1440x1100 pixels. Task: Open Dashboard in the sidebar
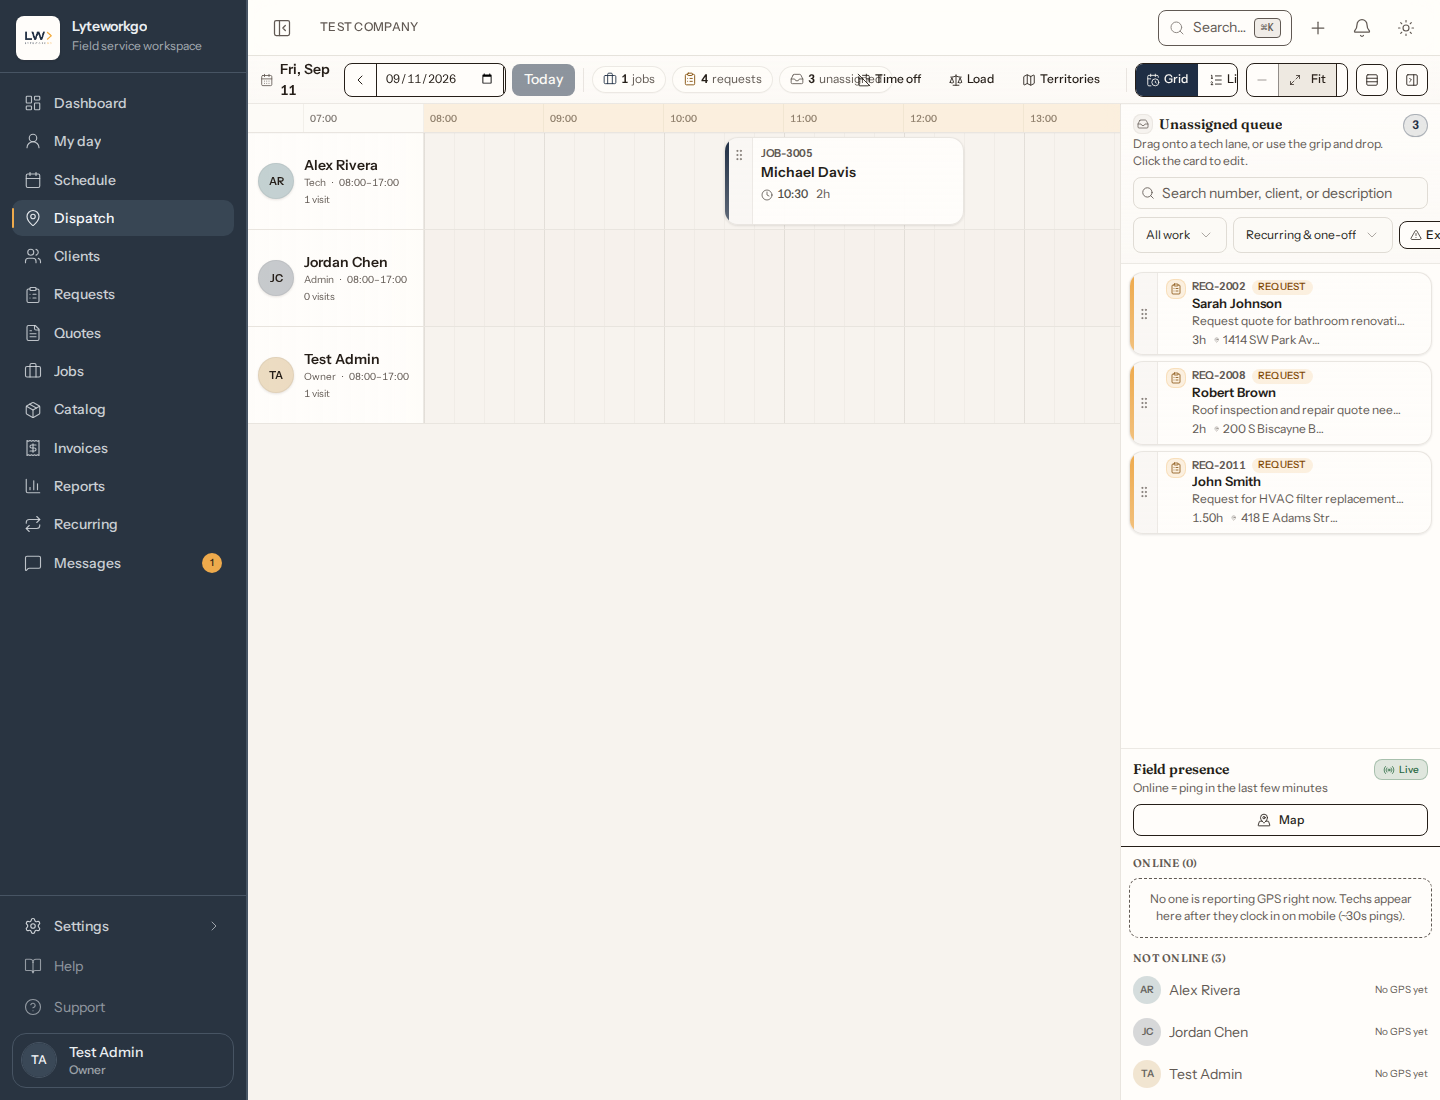[122, 103]
